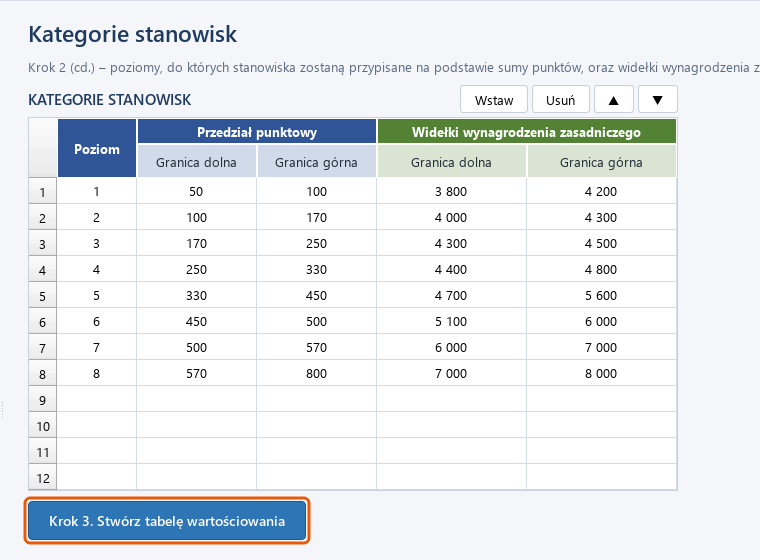Viewport: 760px width, 560px height.
Task: Select salary upper bound cell 5 600
Action: tap(601, 296)
